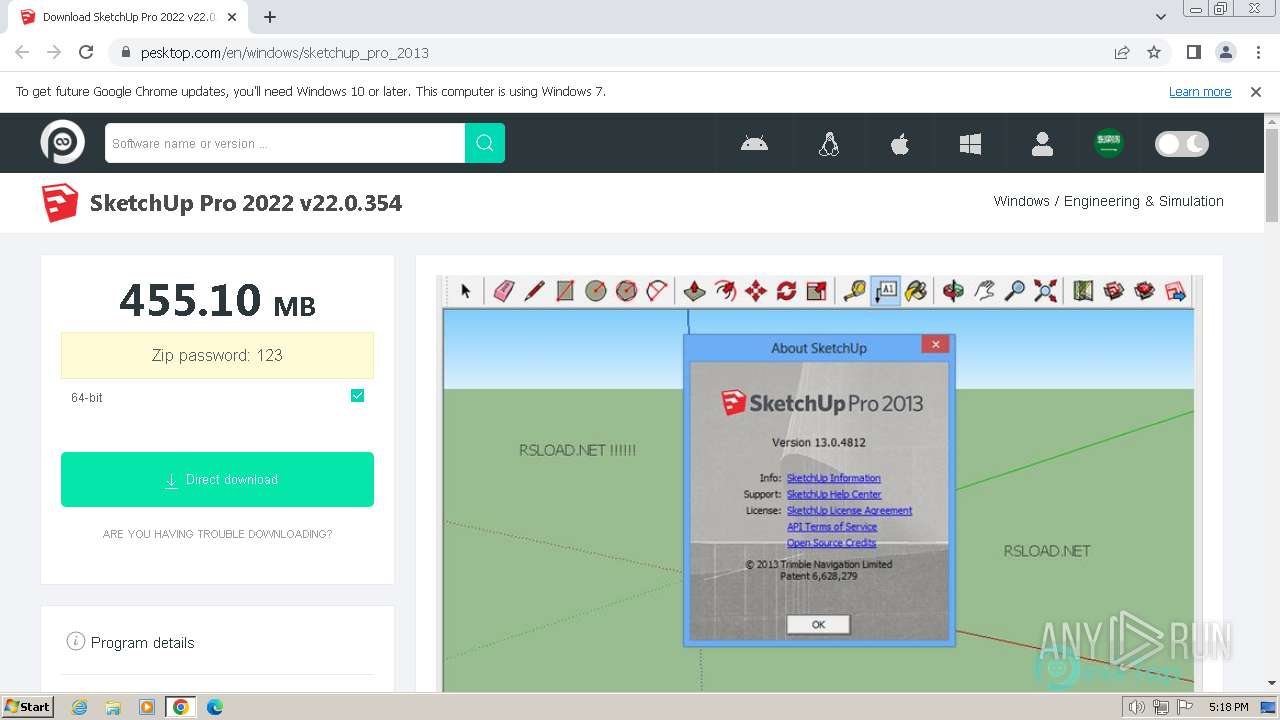Click the Learn more link
Screen dimensions: 1280x720
[x=1200, y=91]
